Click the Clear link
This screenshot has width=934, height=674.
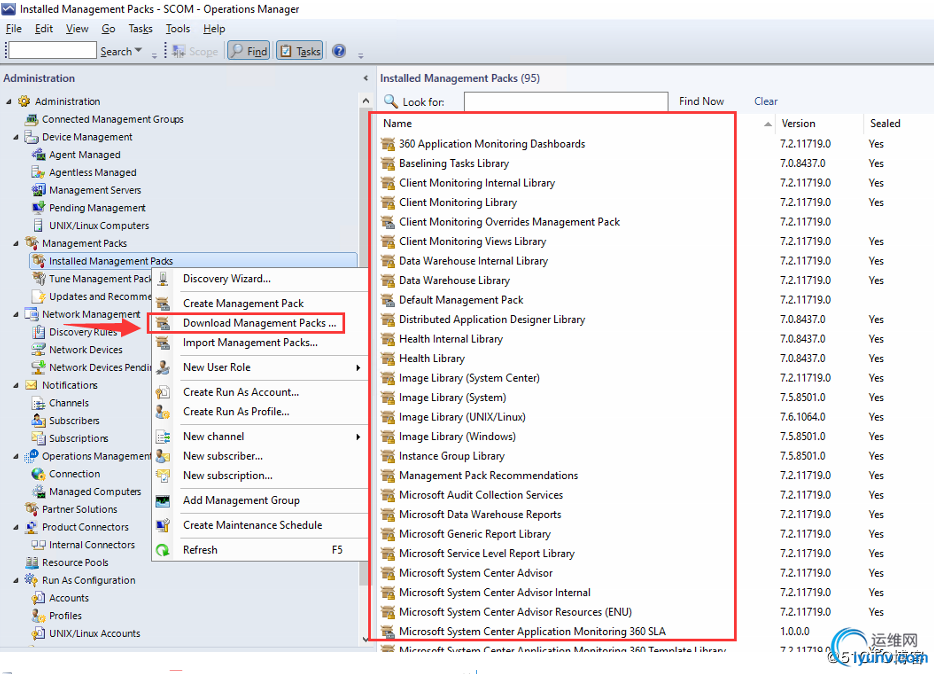coord(765,101)
